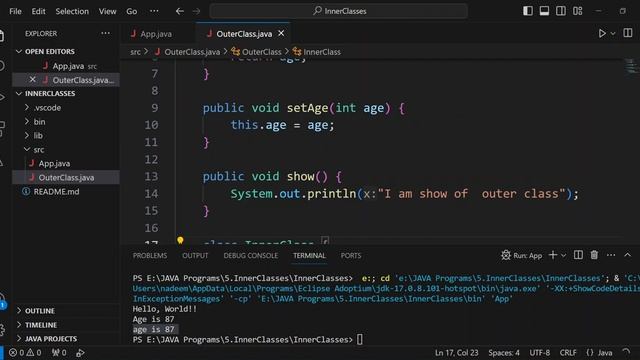This screenshot has height=360, width=640.
Task: Open the View menu
Action: [107, 11]
